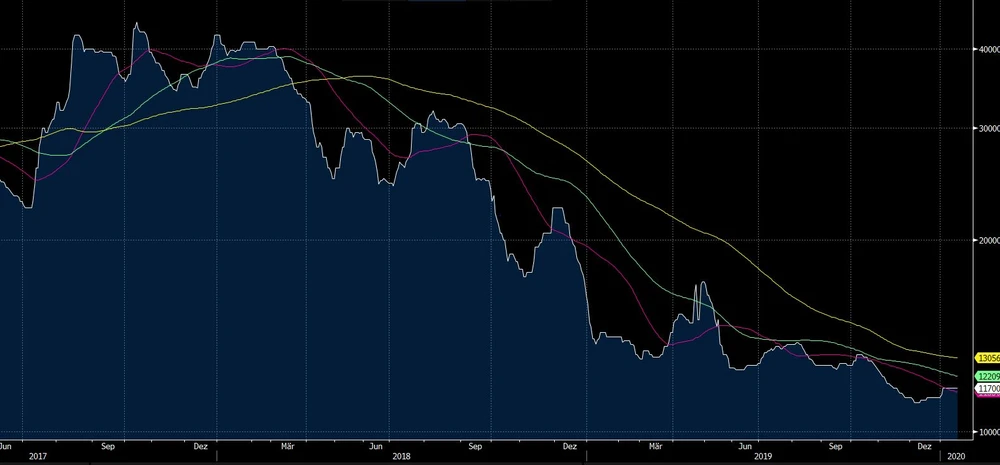1000x465 pixels.
Task: Click the 20000 y-axis label
Action: pos(987,240)
